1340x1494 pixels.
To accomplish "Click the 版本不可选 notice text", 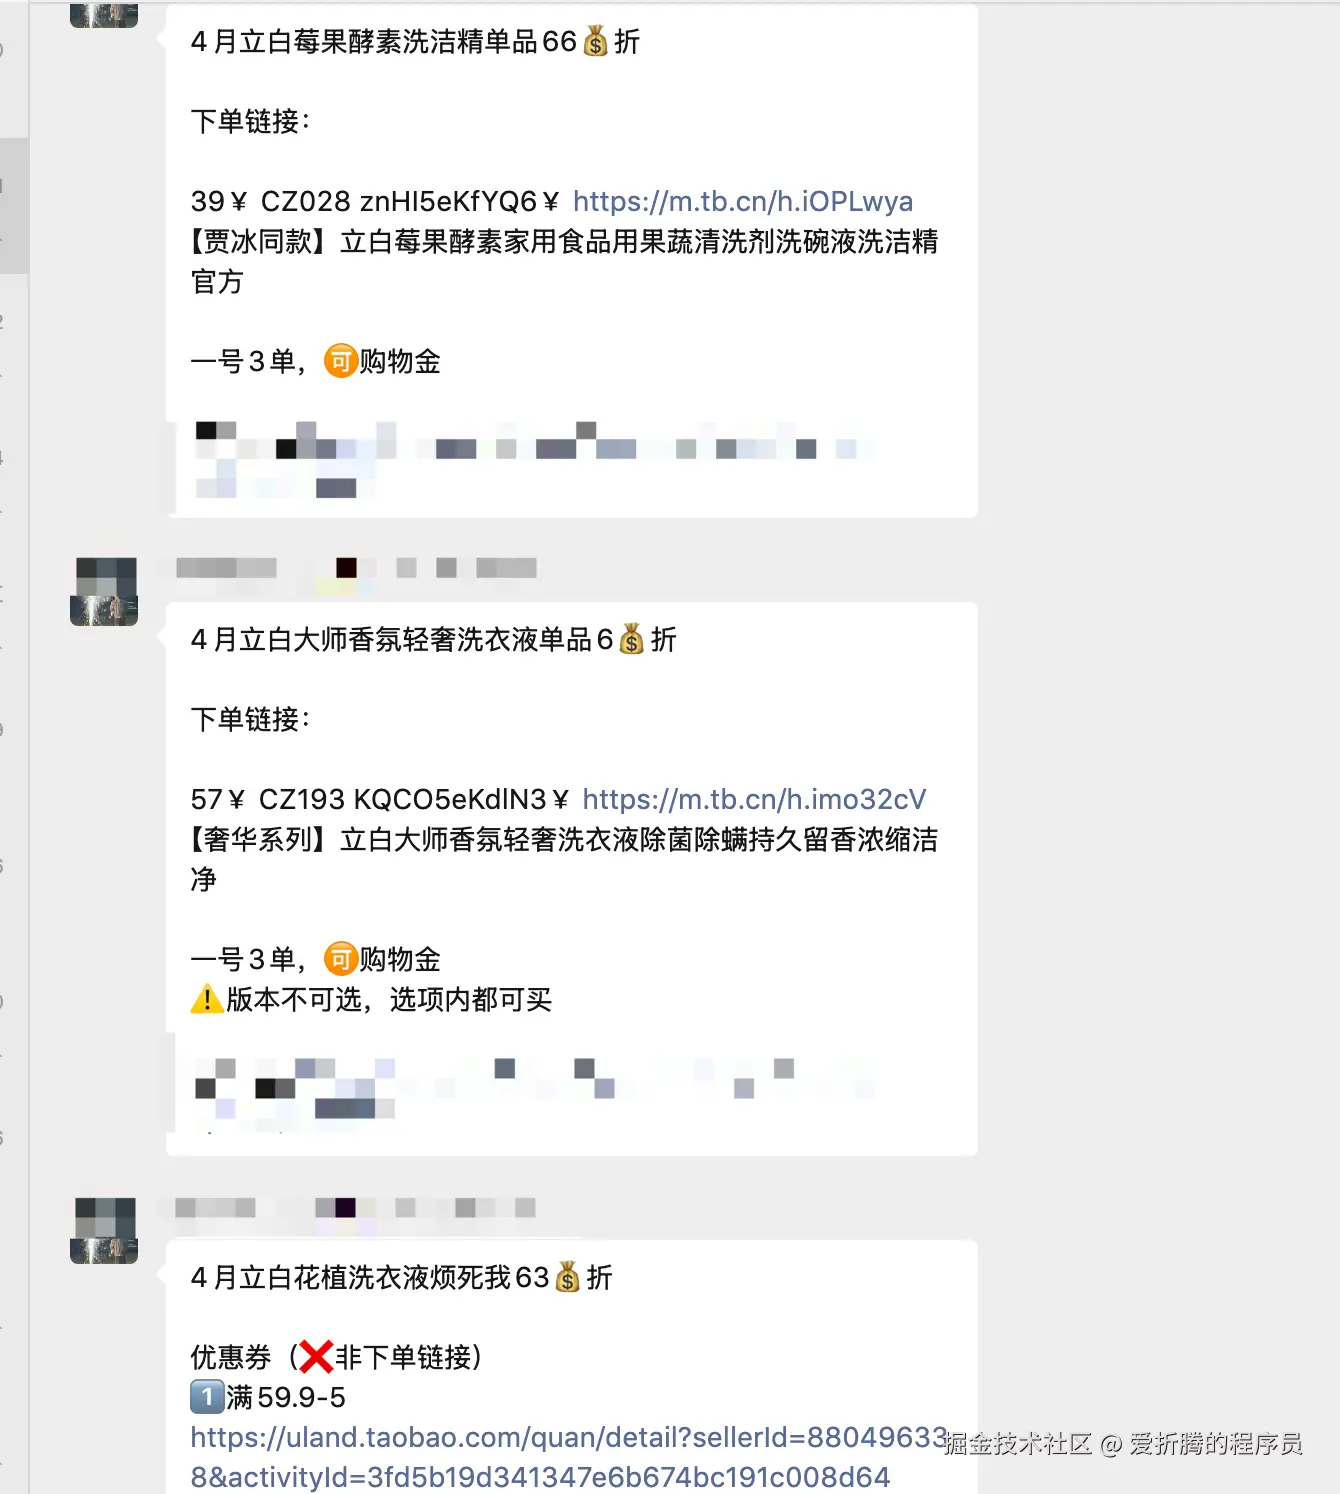I will [389, 999].
